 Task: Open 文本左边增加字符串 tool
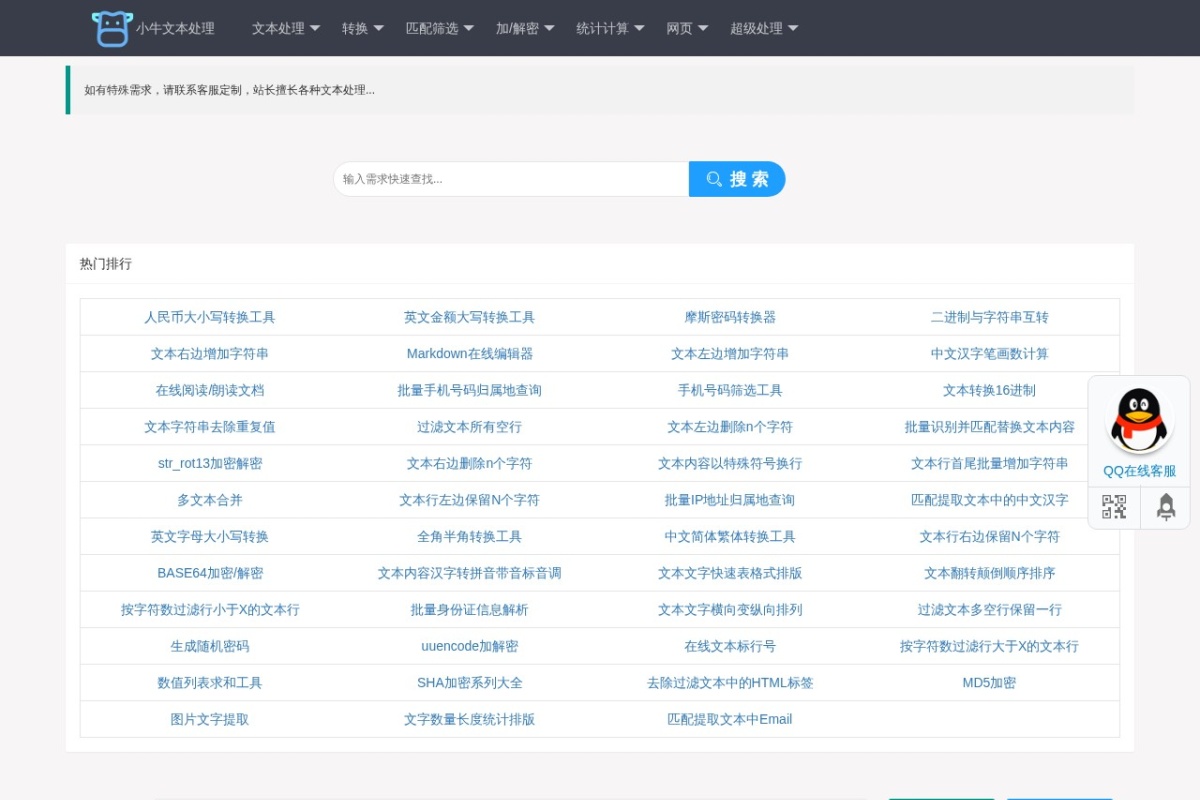click(730, 354)
